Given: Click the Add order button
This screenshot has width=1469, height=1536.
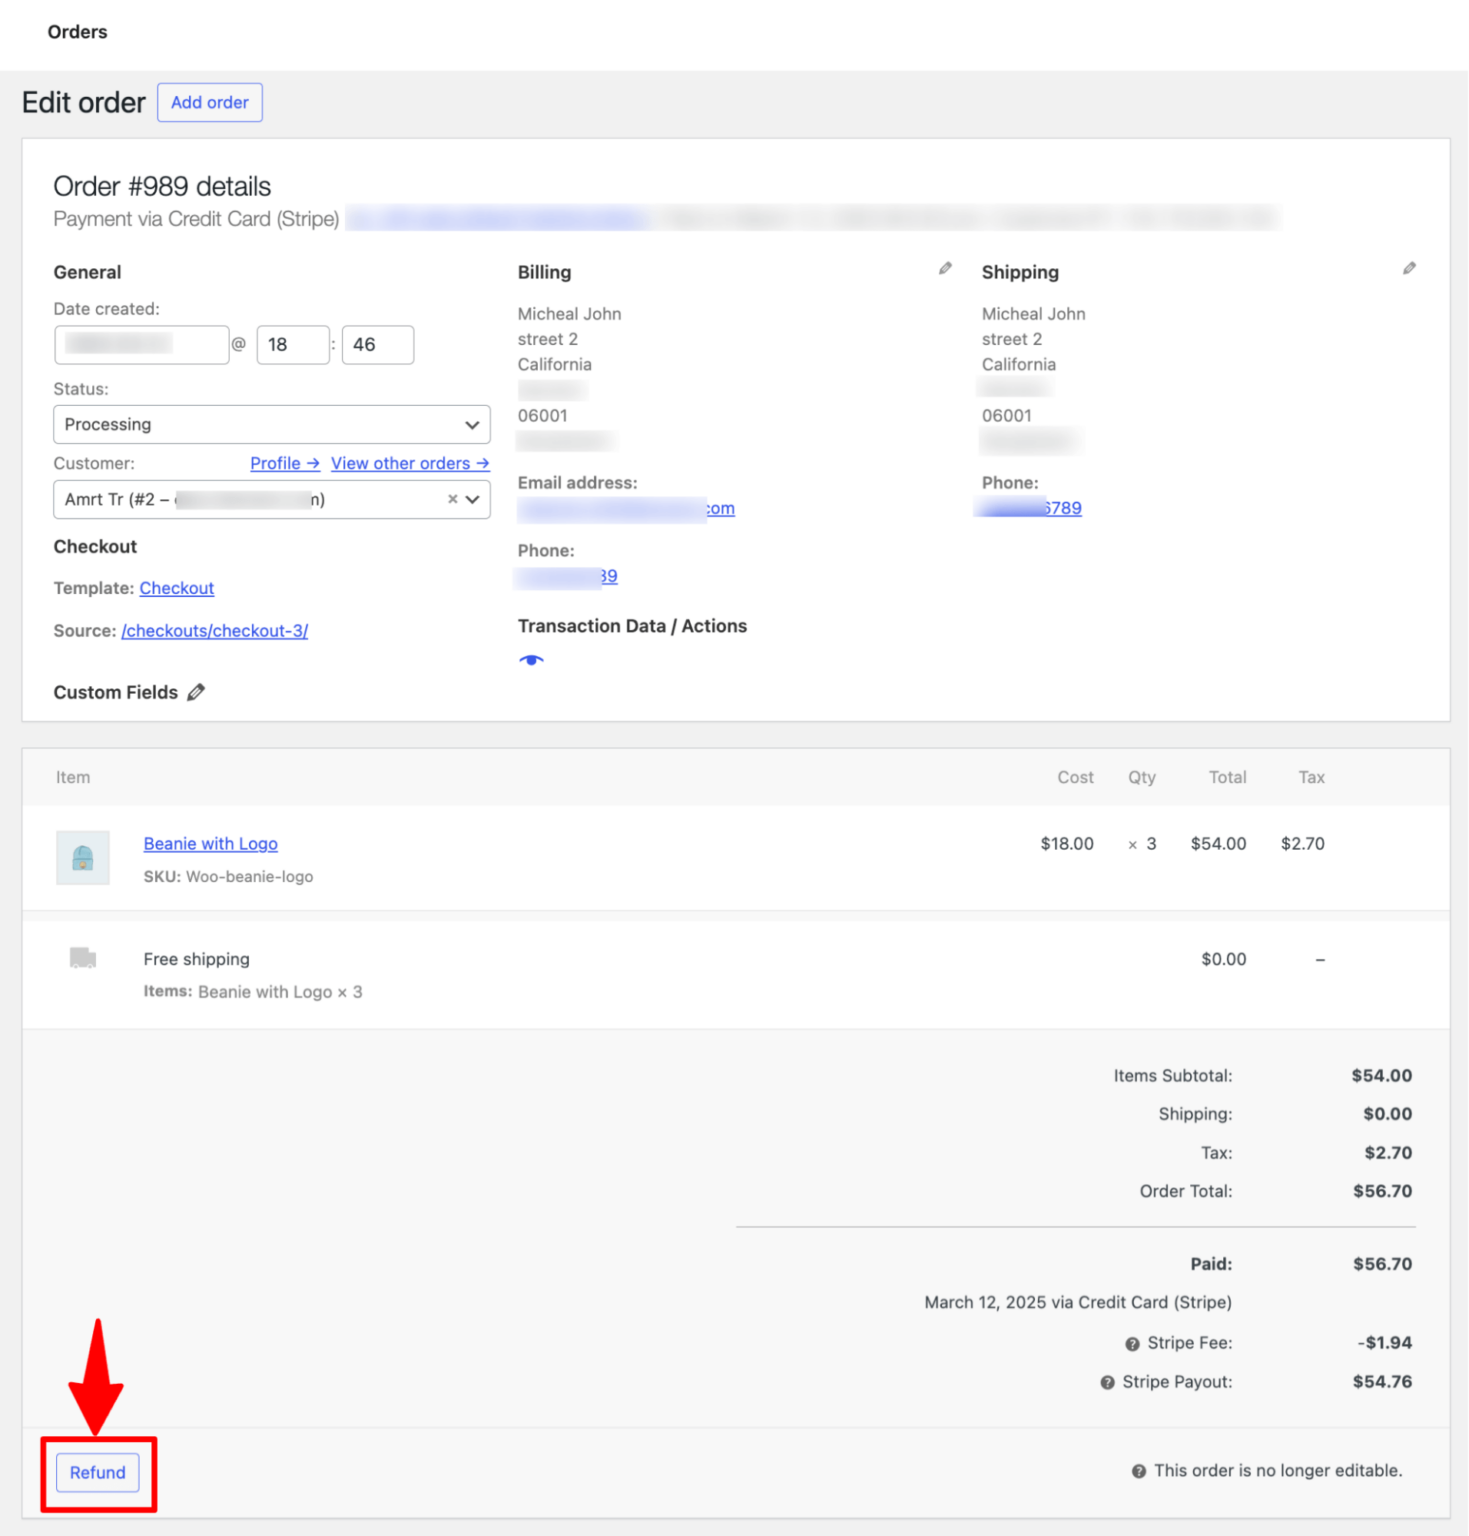Looking at the screenshot, I should pyautogui.click(x=209, y=102).
